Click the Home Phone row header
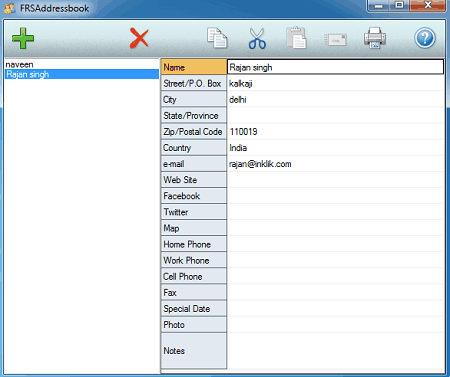The image size is (450, 377). (194, 244)
